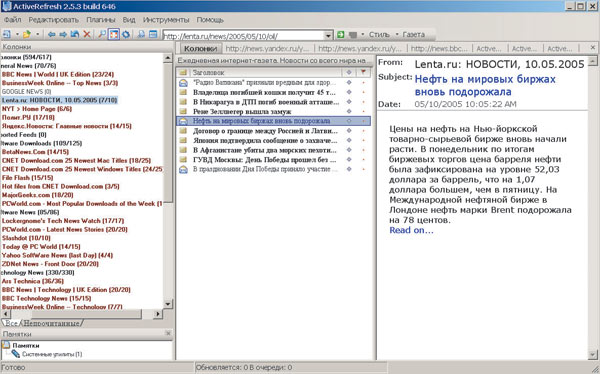Click the blue curved return arrow icon
The image size is (600, 374).
pos(75,34)
